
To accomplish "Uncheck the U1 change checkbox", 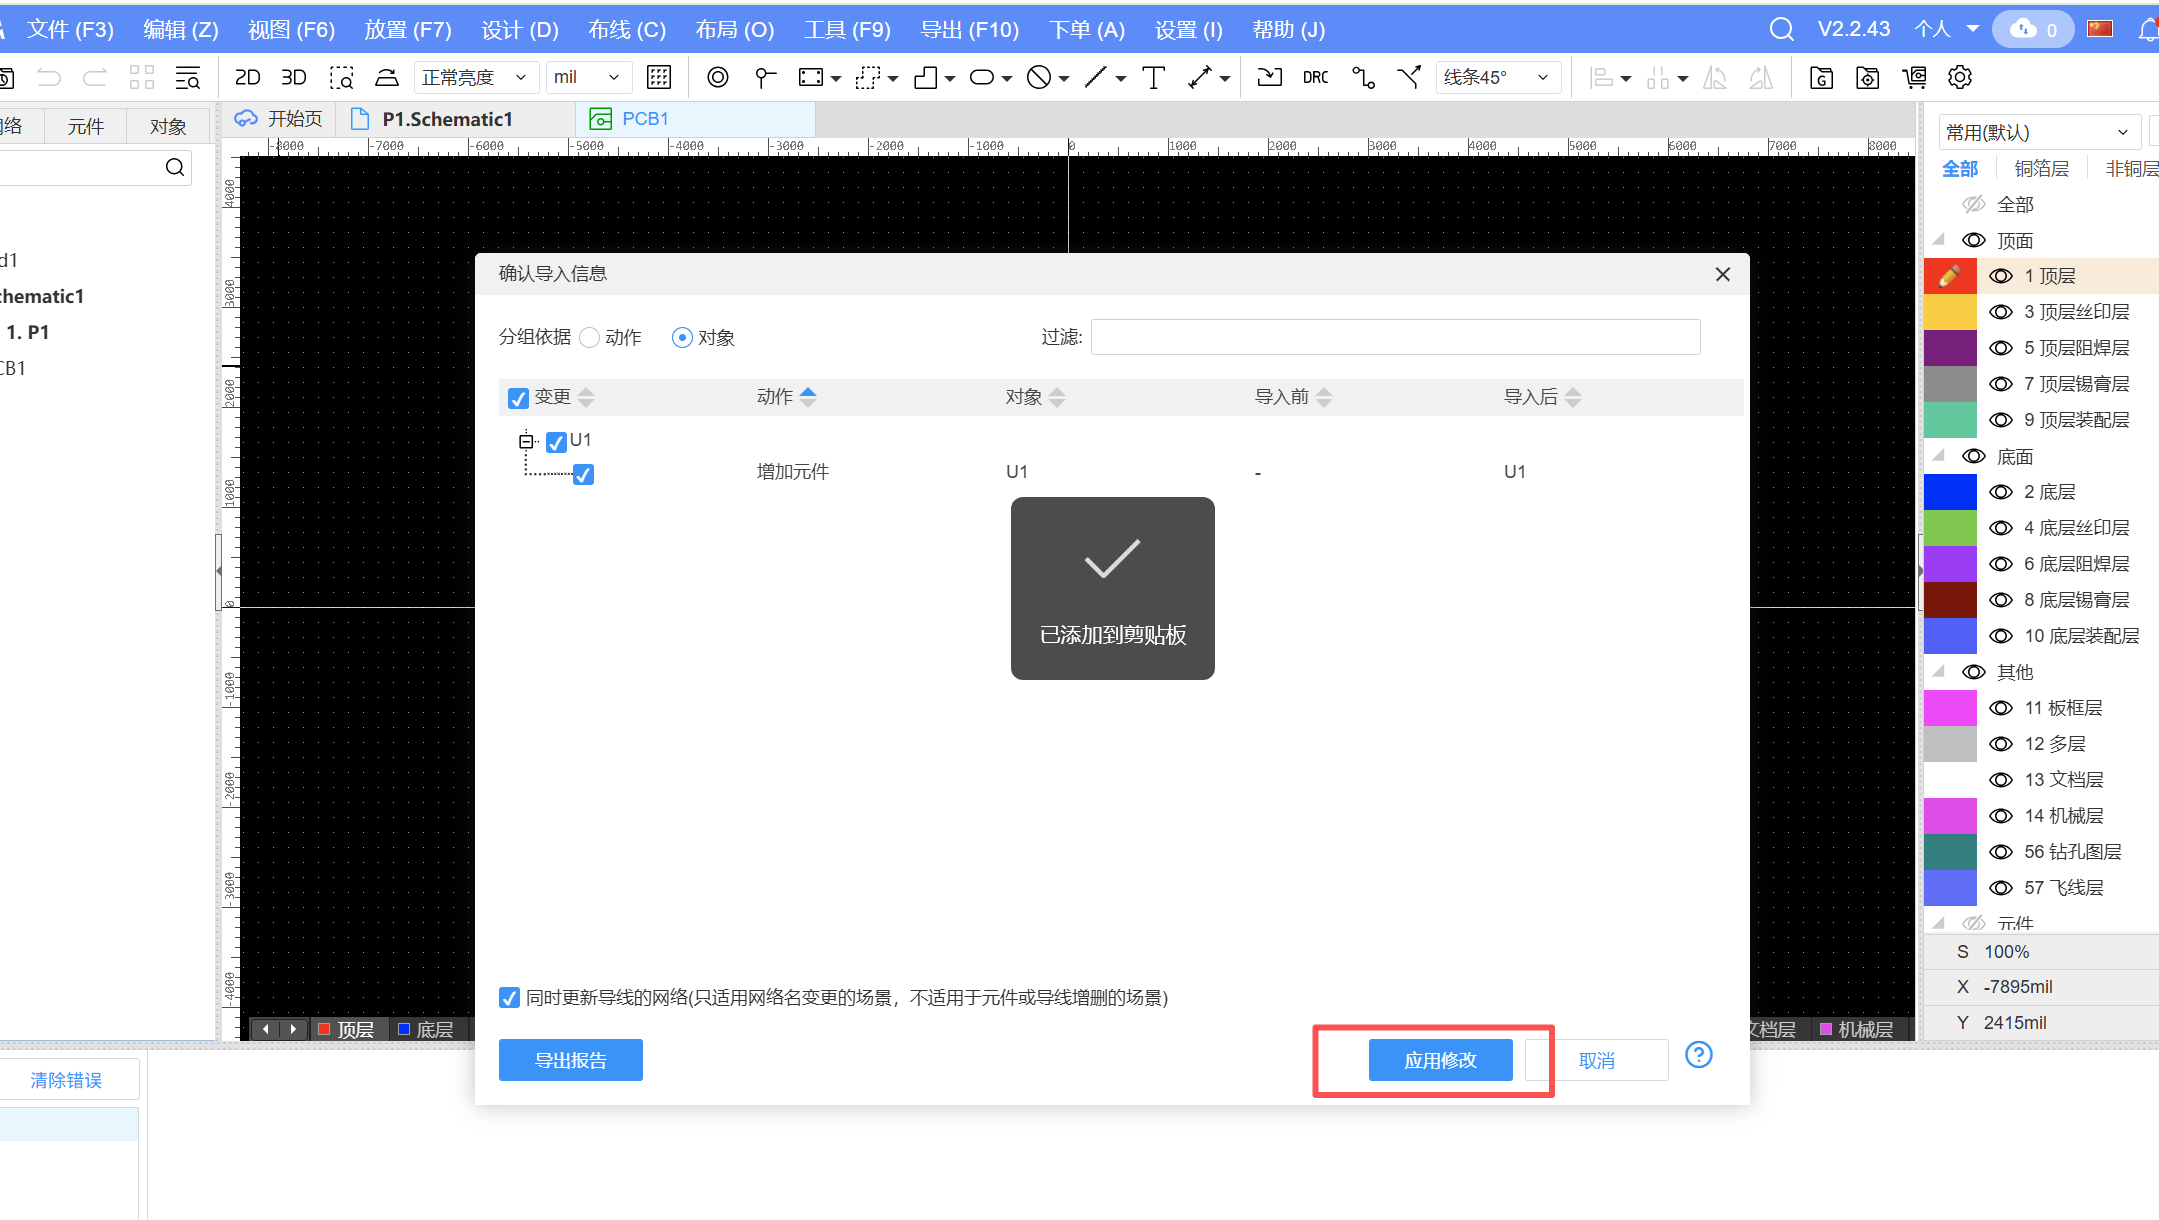I will [556, 441].
